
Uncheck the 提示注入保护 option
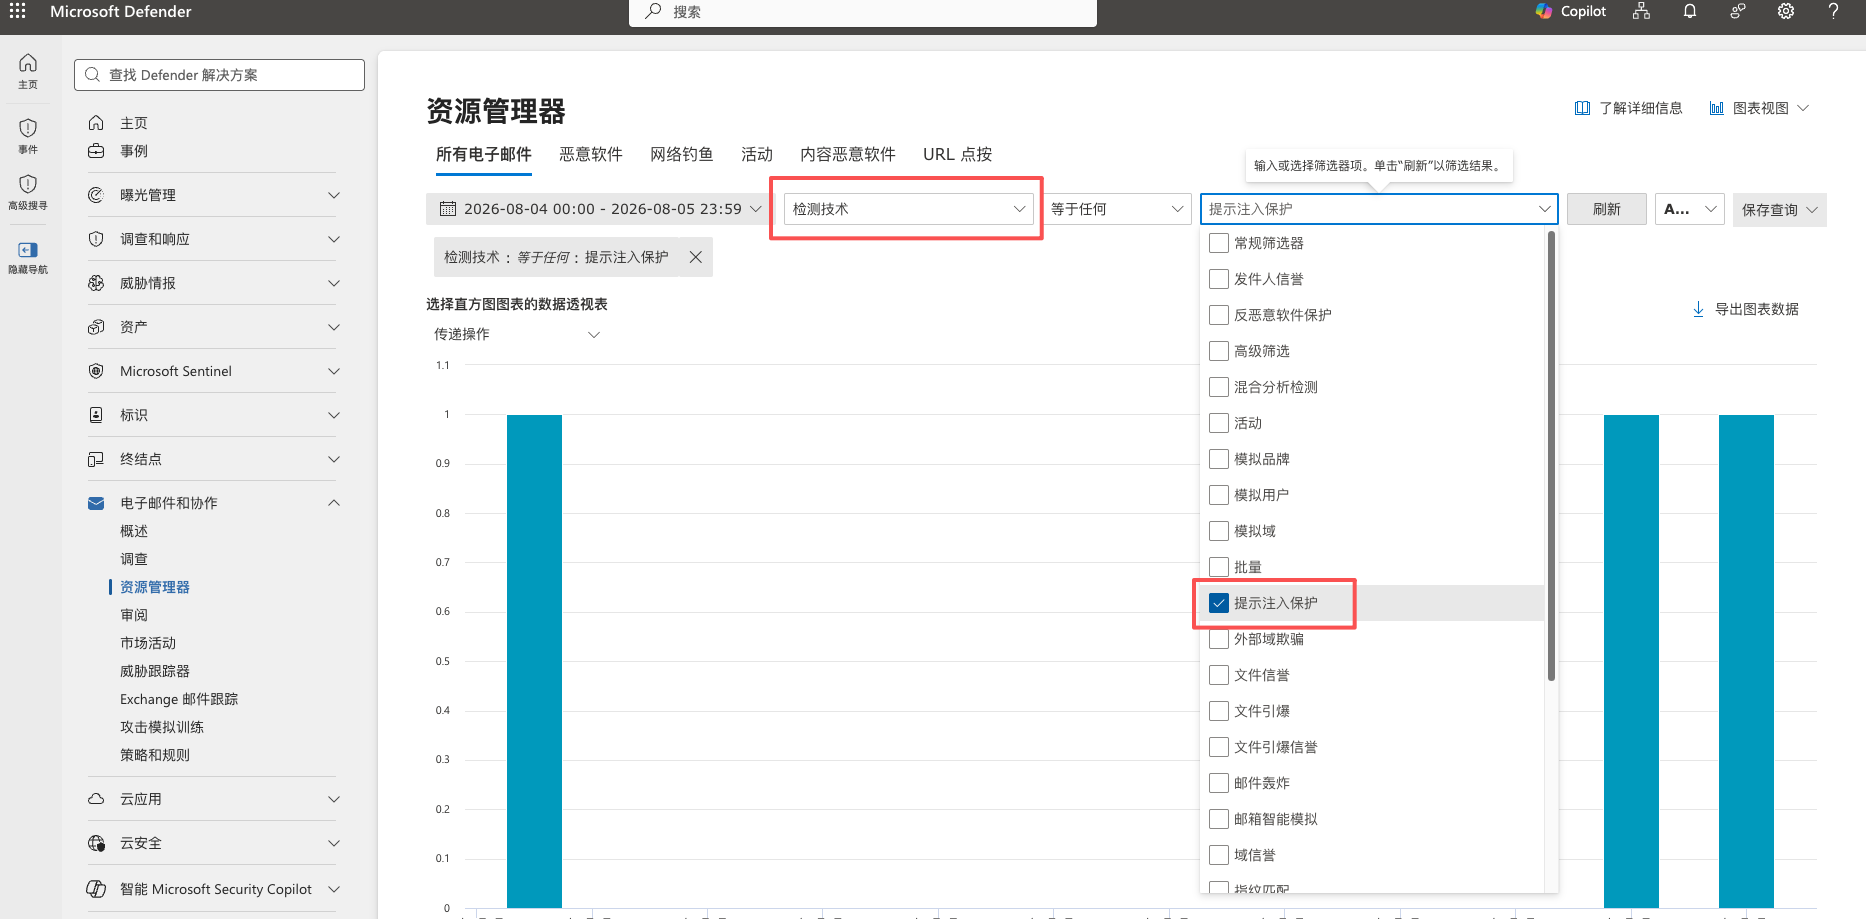pyautogui.click(x=1219, y=603)
